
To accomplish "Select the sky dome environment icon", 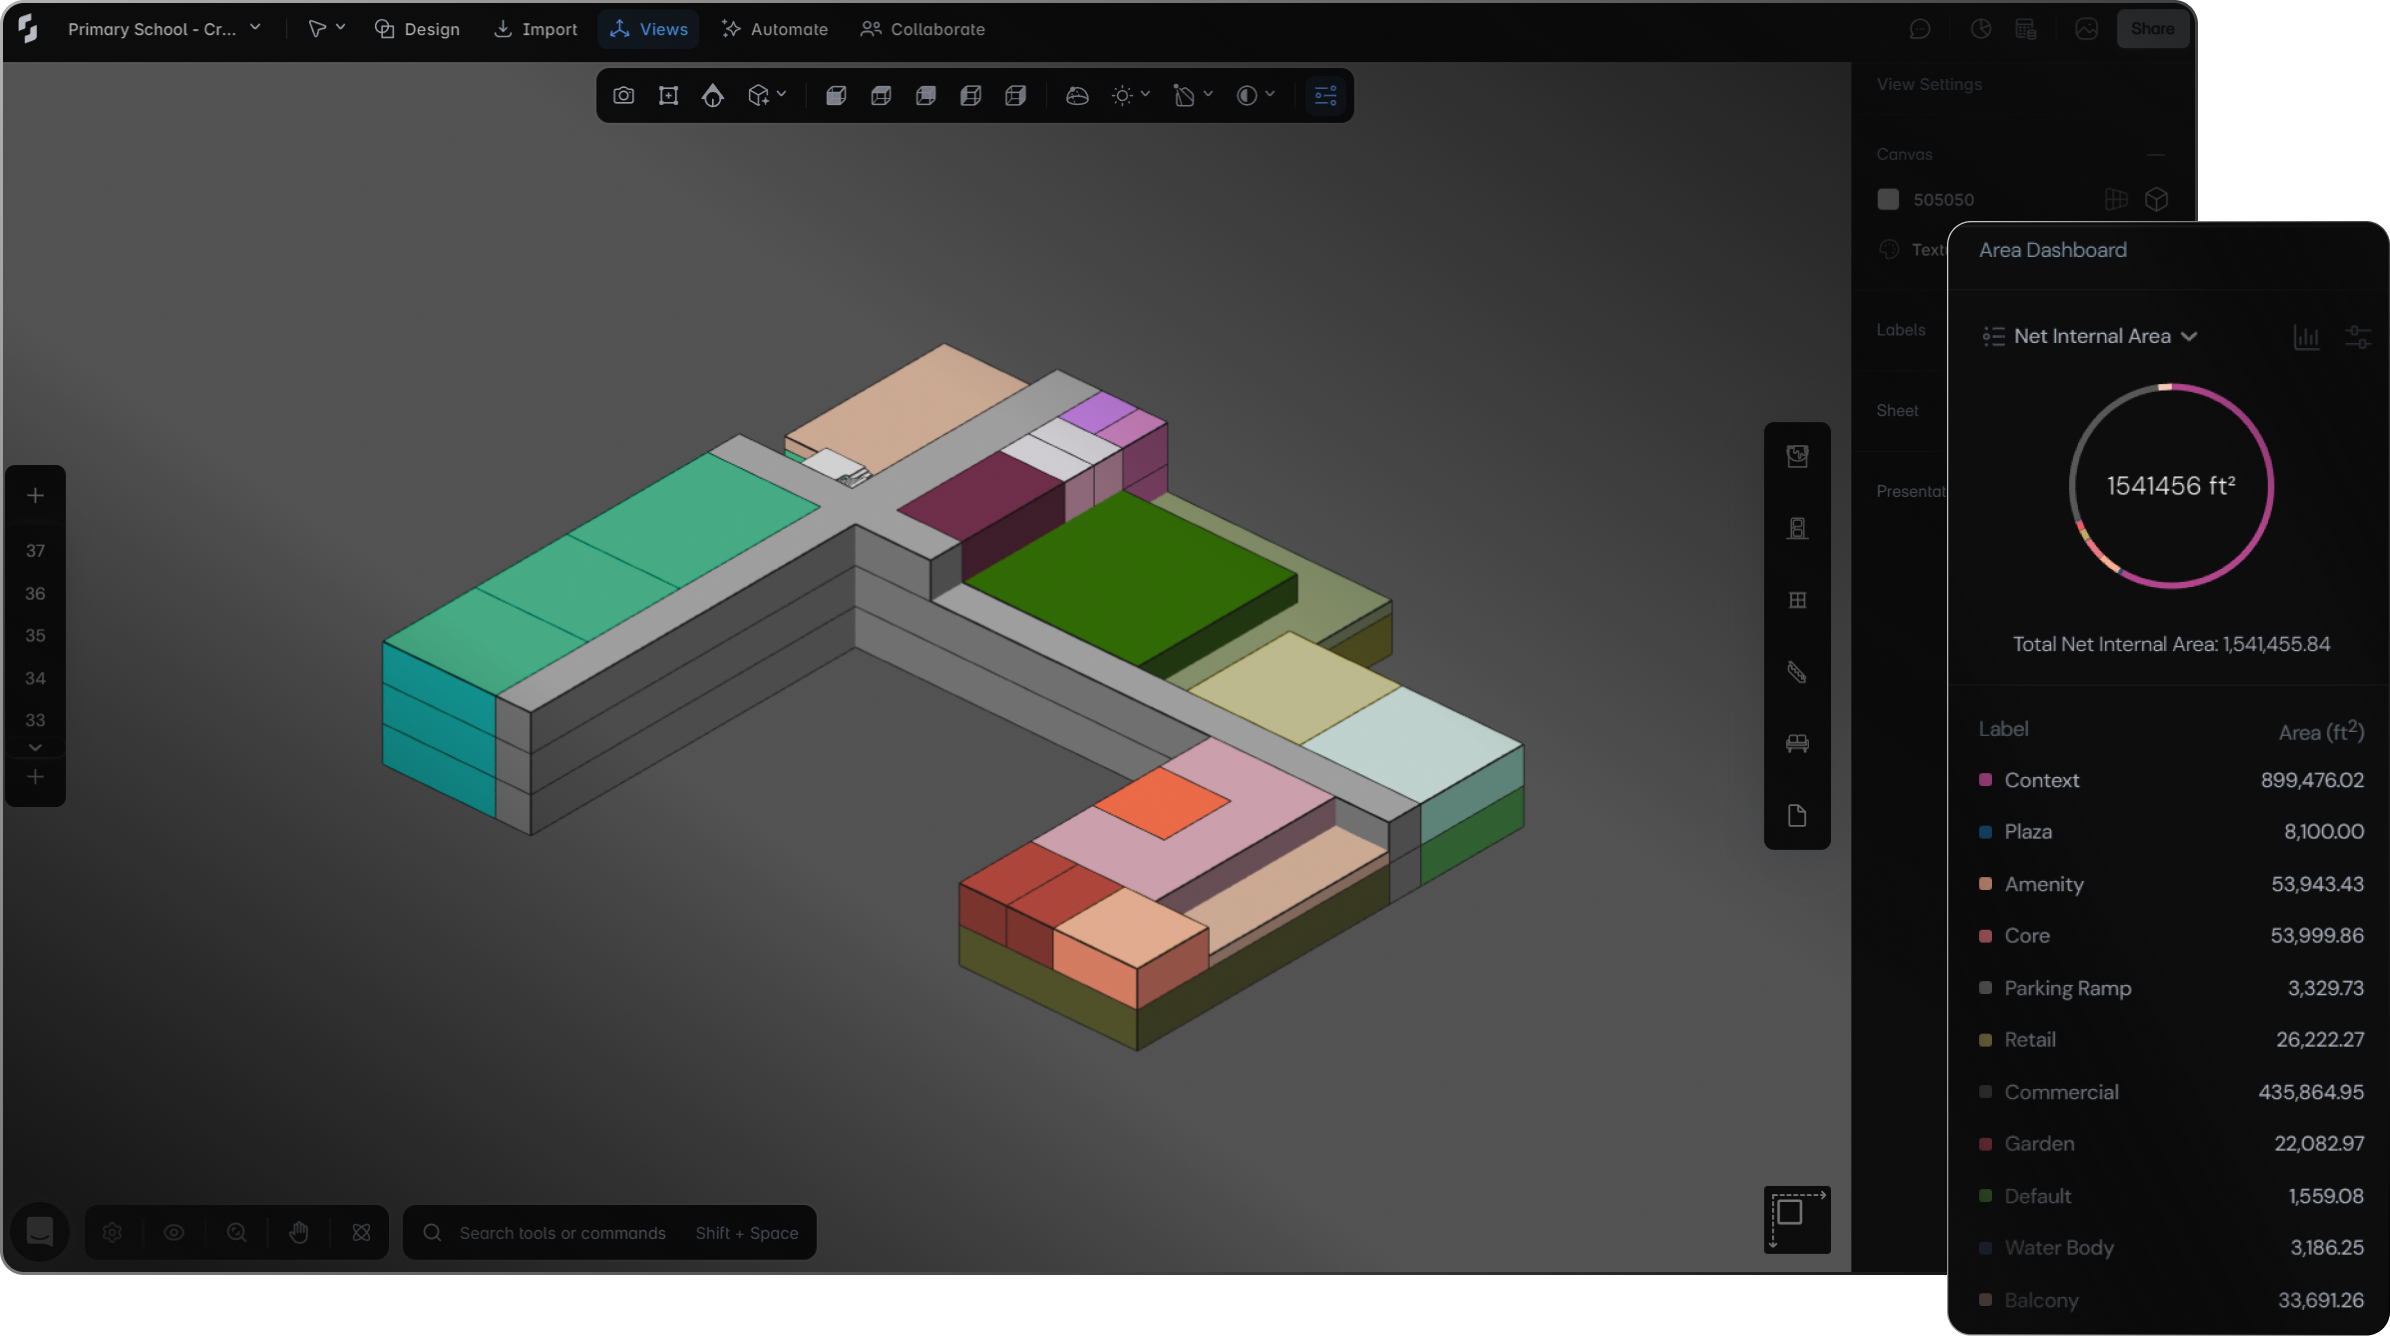I will 1076,96.
